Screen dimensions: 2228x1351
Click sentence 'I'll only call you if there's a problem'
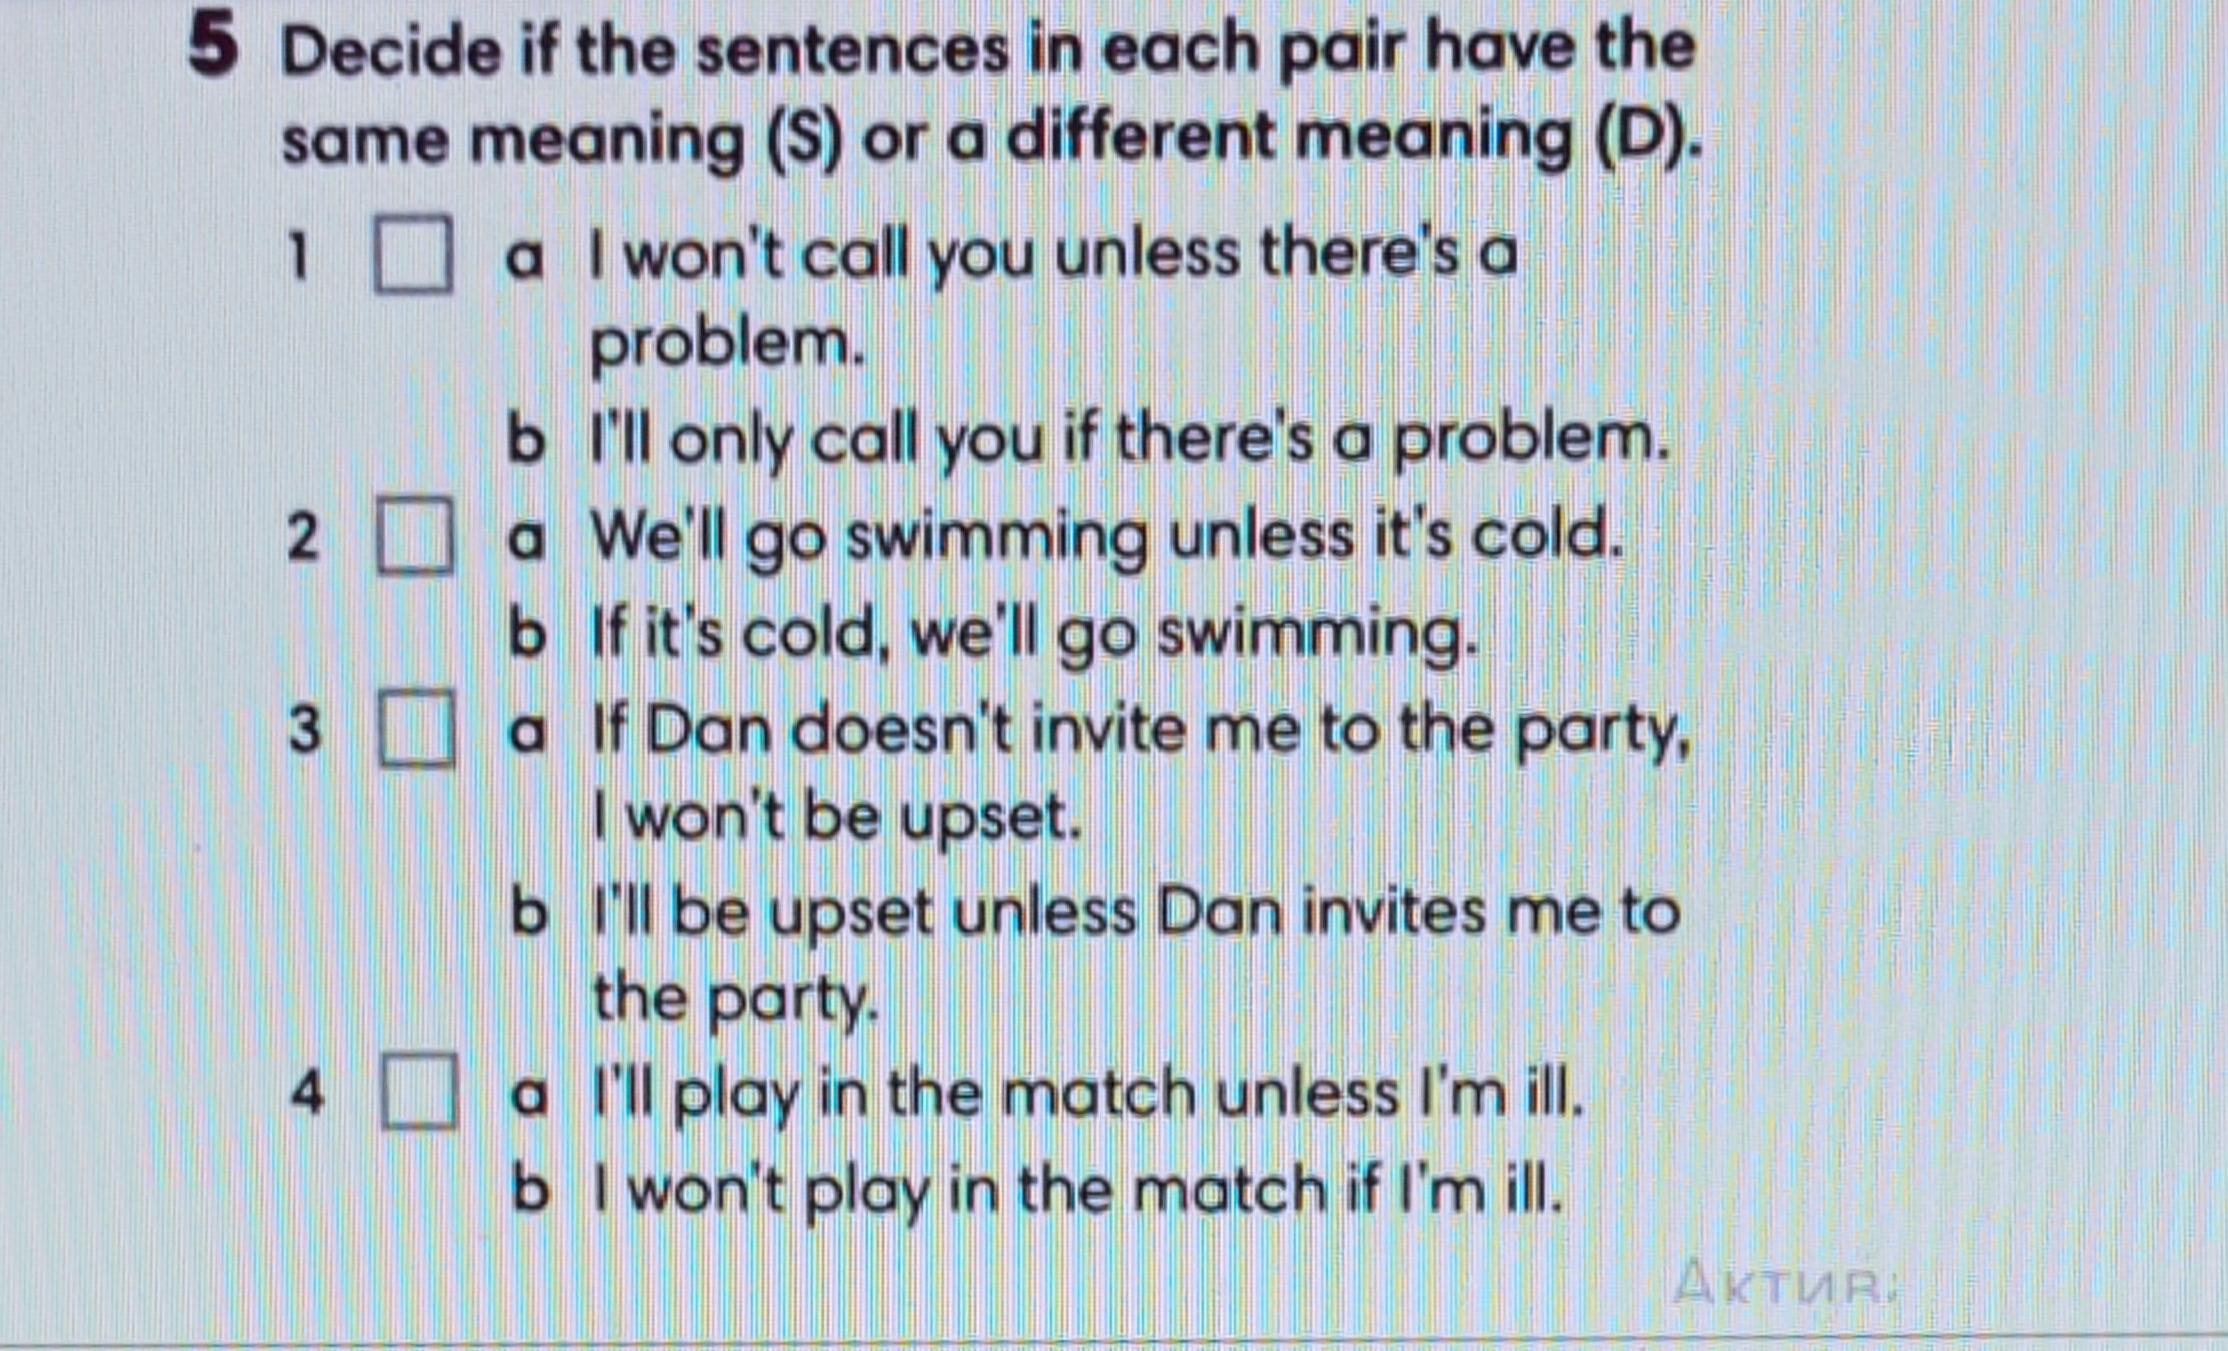tap(1131, 440)
